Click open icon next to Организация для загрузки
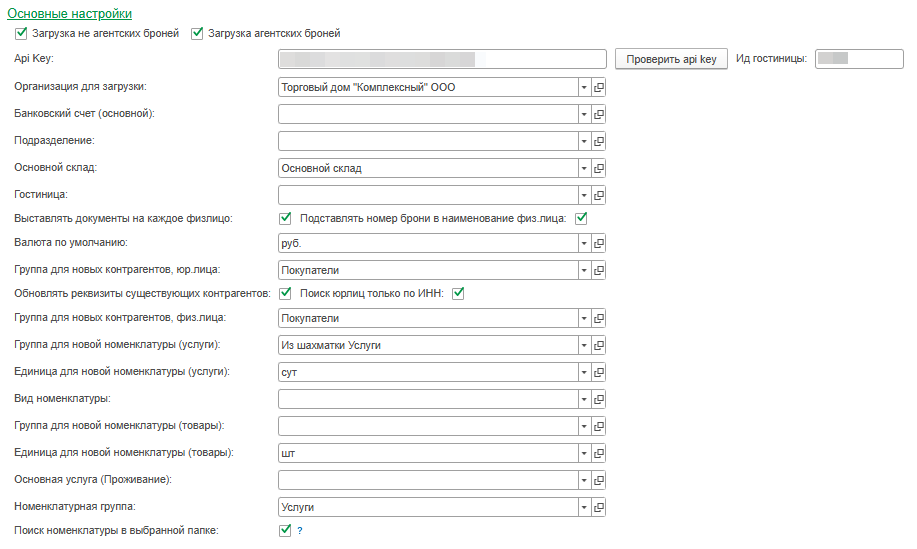Image resolution: width=917 pixels, height=549 pixels. (599, 87)
